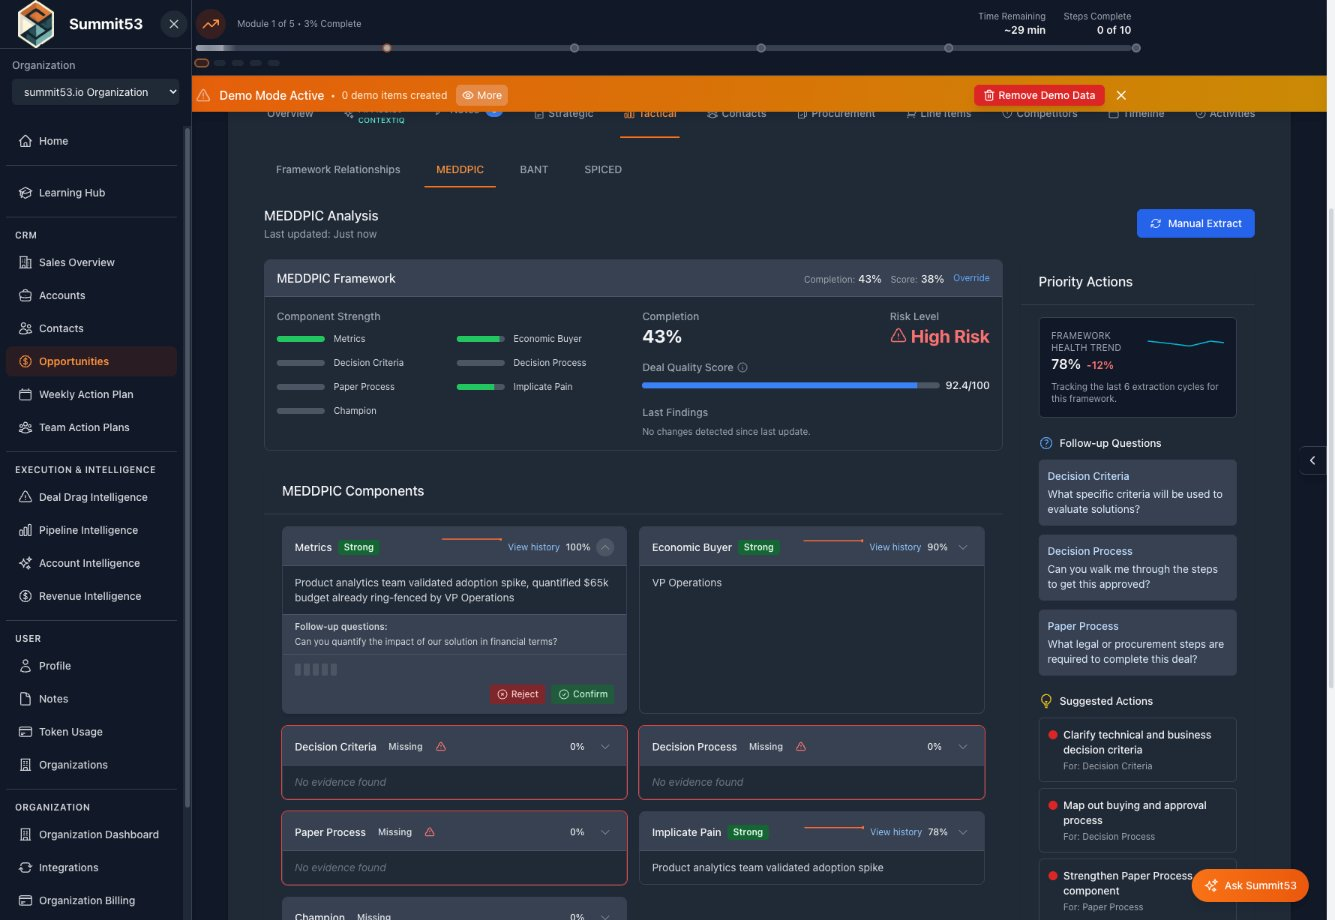The width and height of the screenshot is (1335, 920).
Task: Click the Manual Extract button
Action: 1195,223
